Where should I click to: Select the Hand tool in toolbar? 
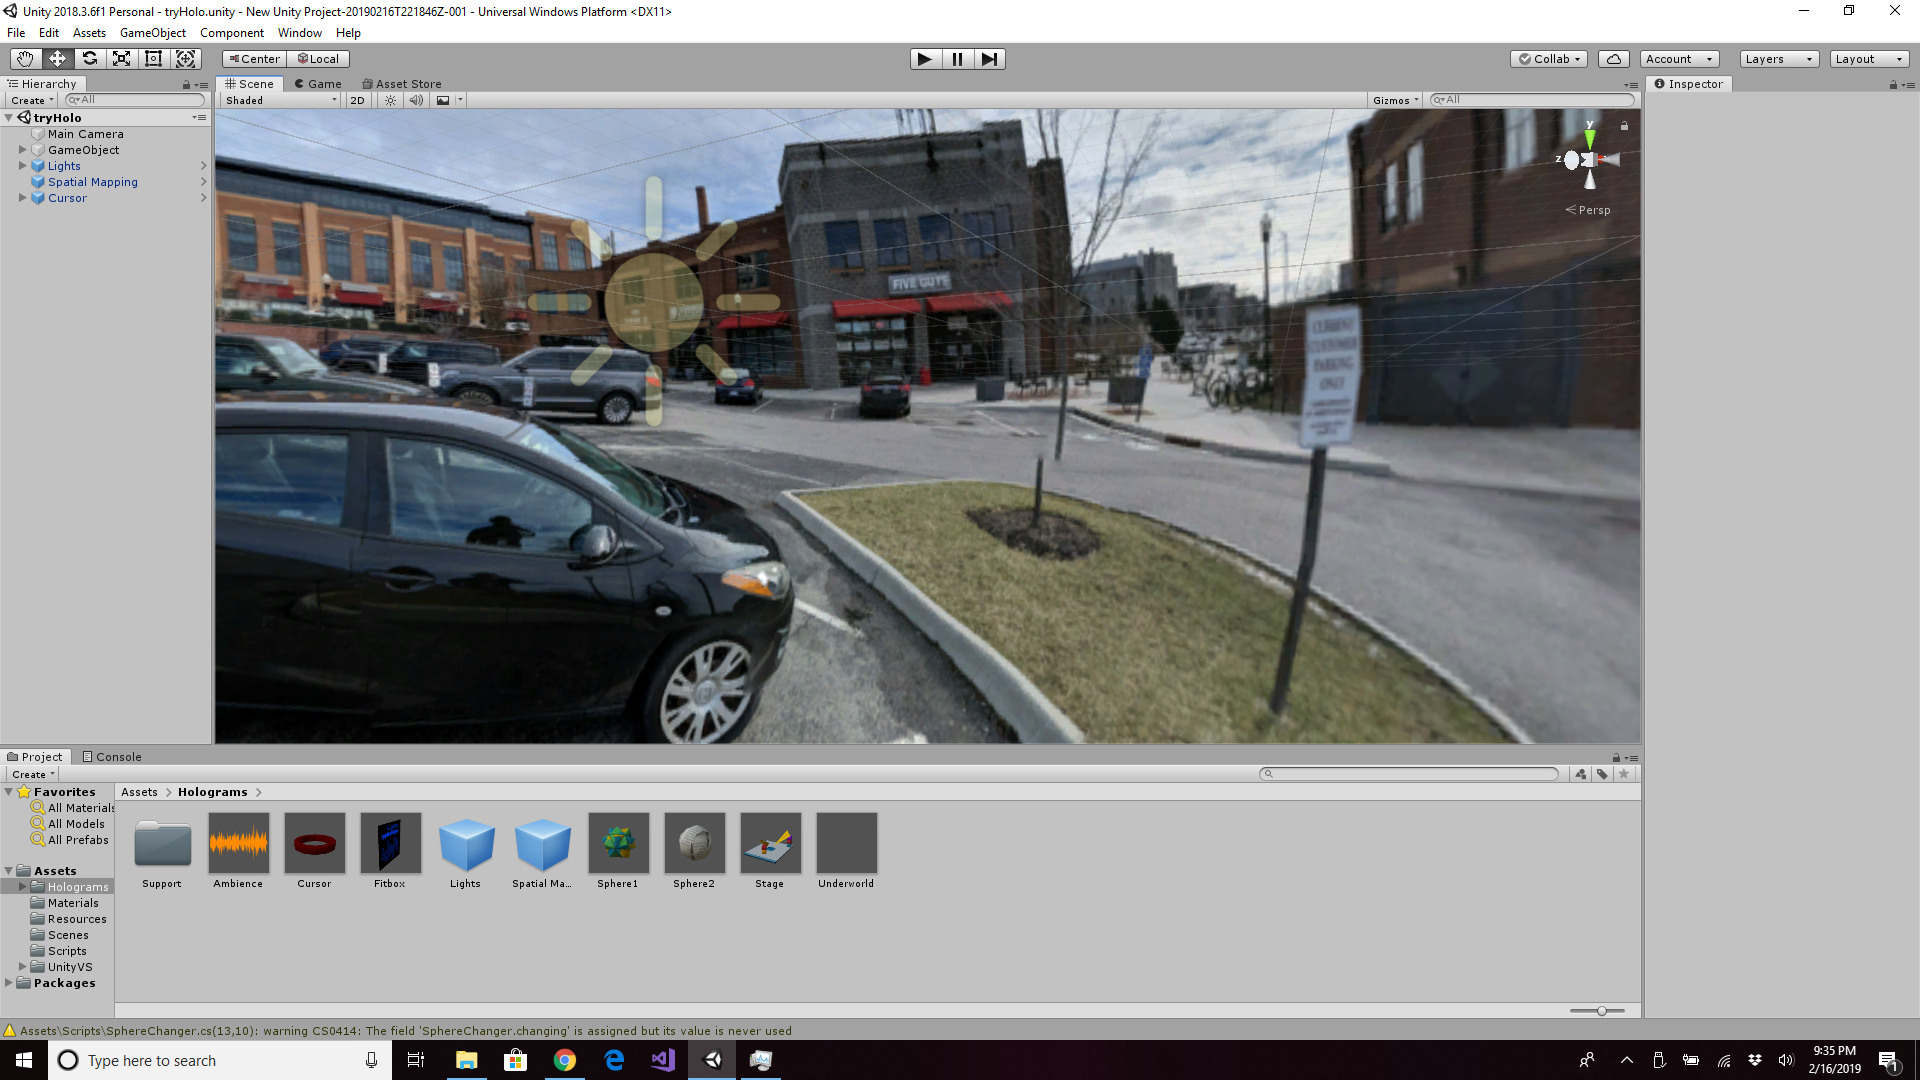pyautogui.click(x=25, y=59)
